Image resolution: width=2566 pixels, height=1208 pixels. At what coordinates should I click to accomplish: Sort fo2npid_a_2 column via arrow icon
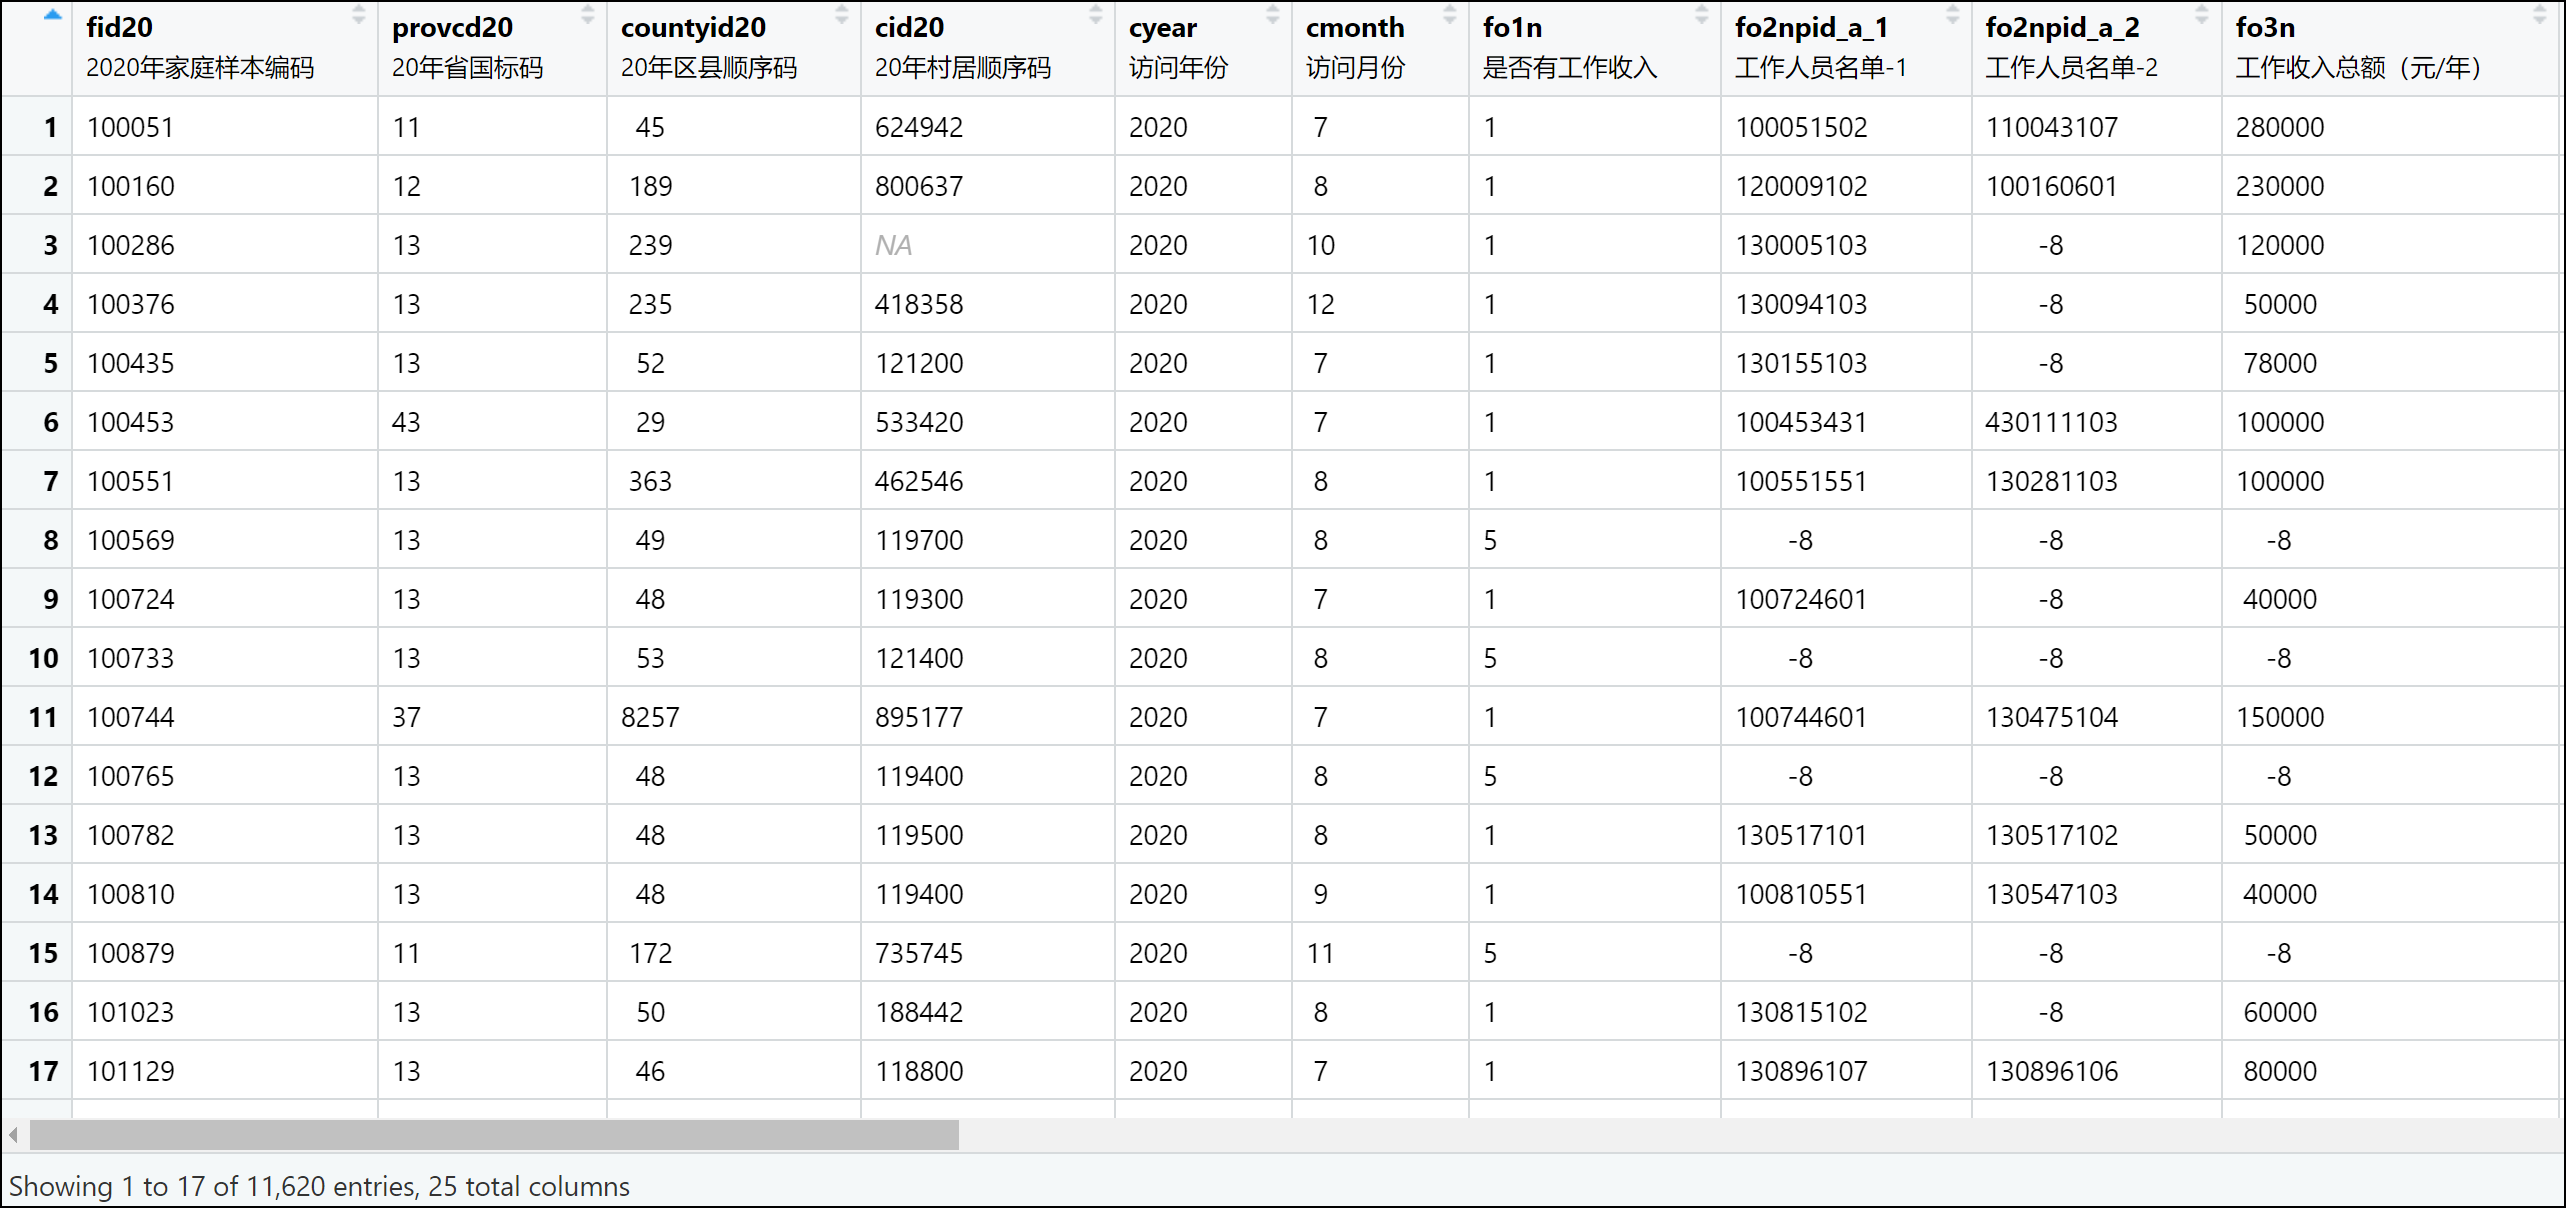click(x=2201, y=15)
